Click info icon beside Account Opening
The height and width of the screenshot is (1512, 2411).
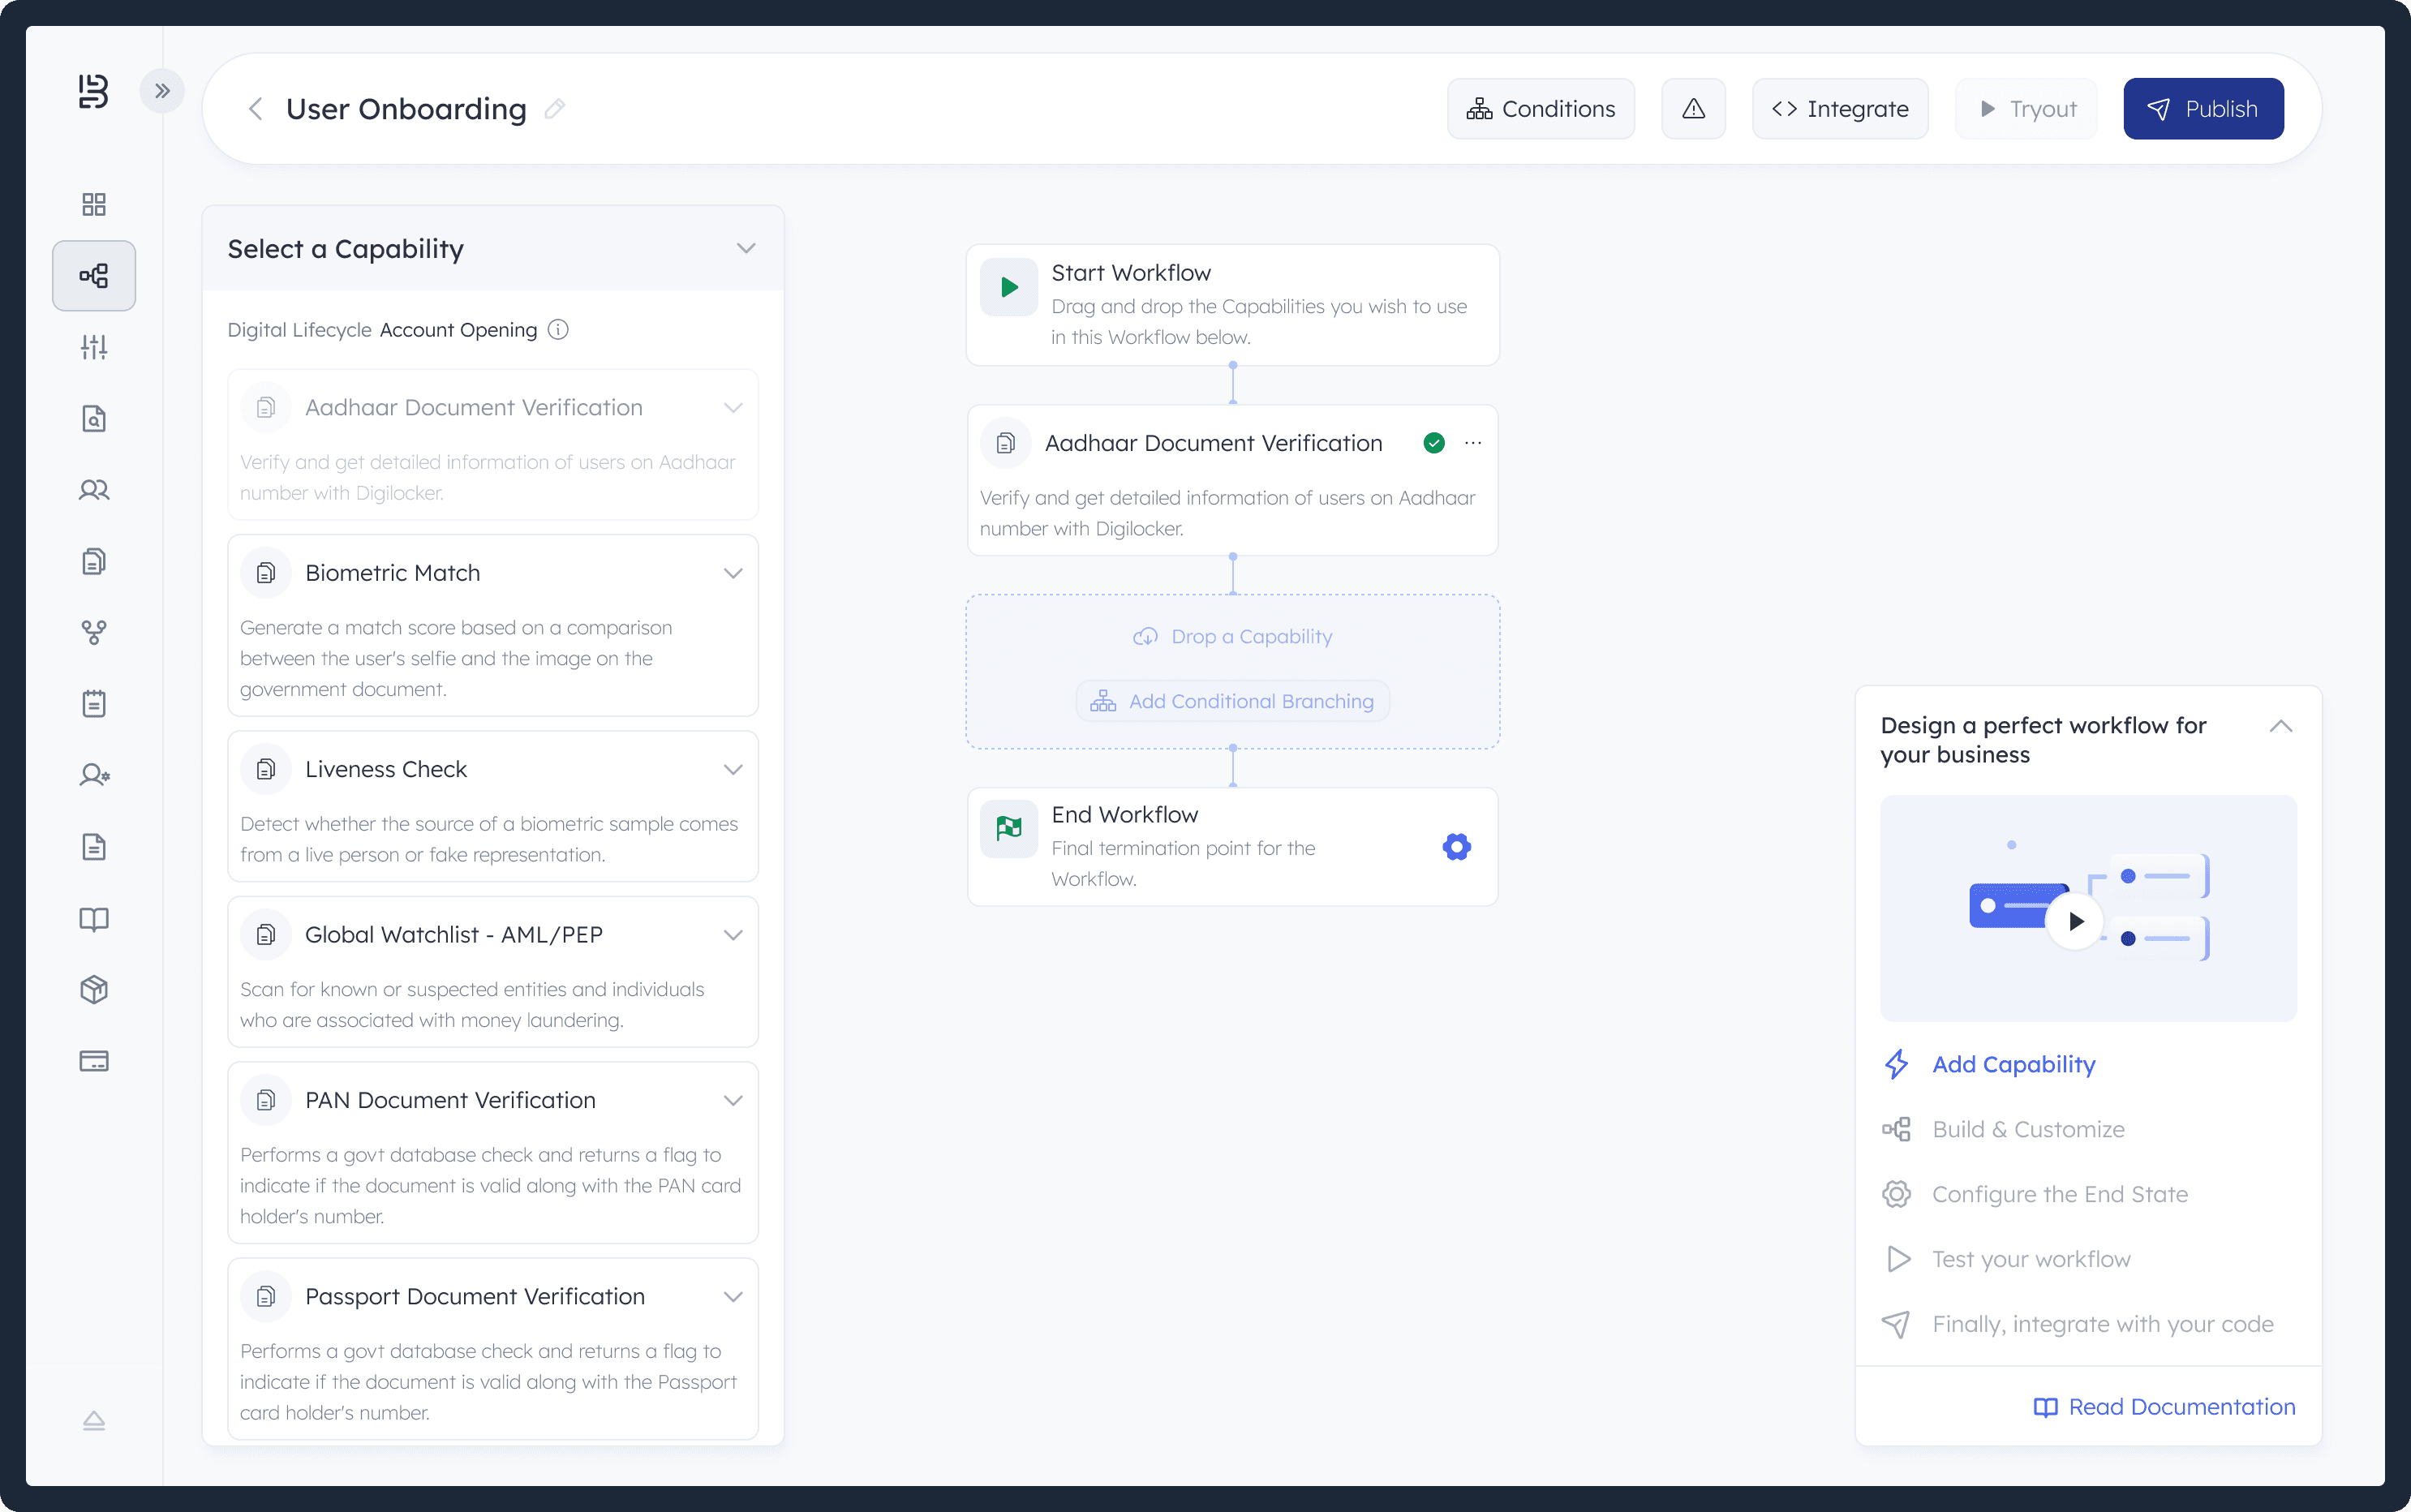click(559, 329)
